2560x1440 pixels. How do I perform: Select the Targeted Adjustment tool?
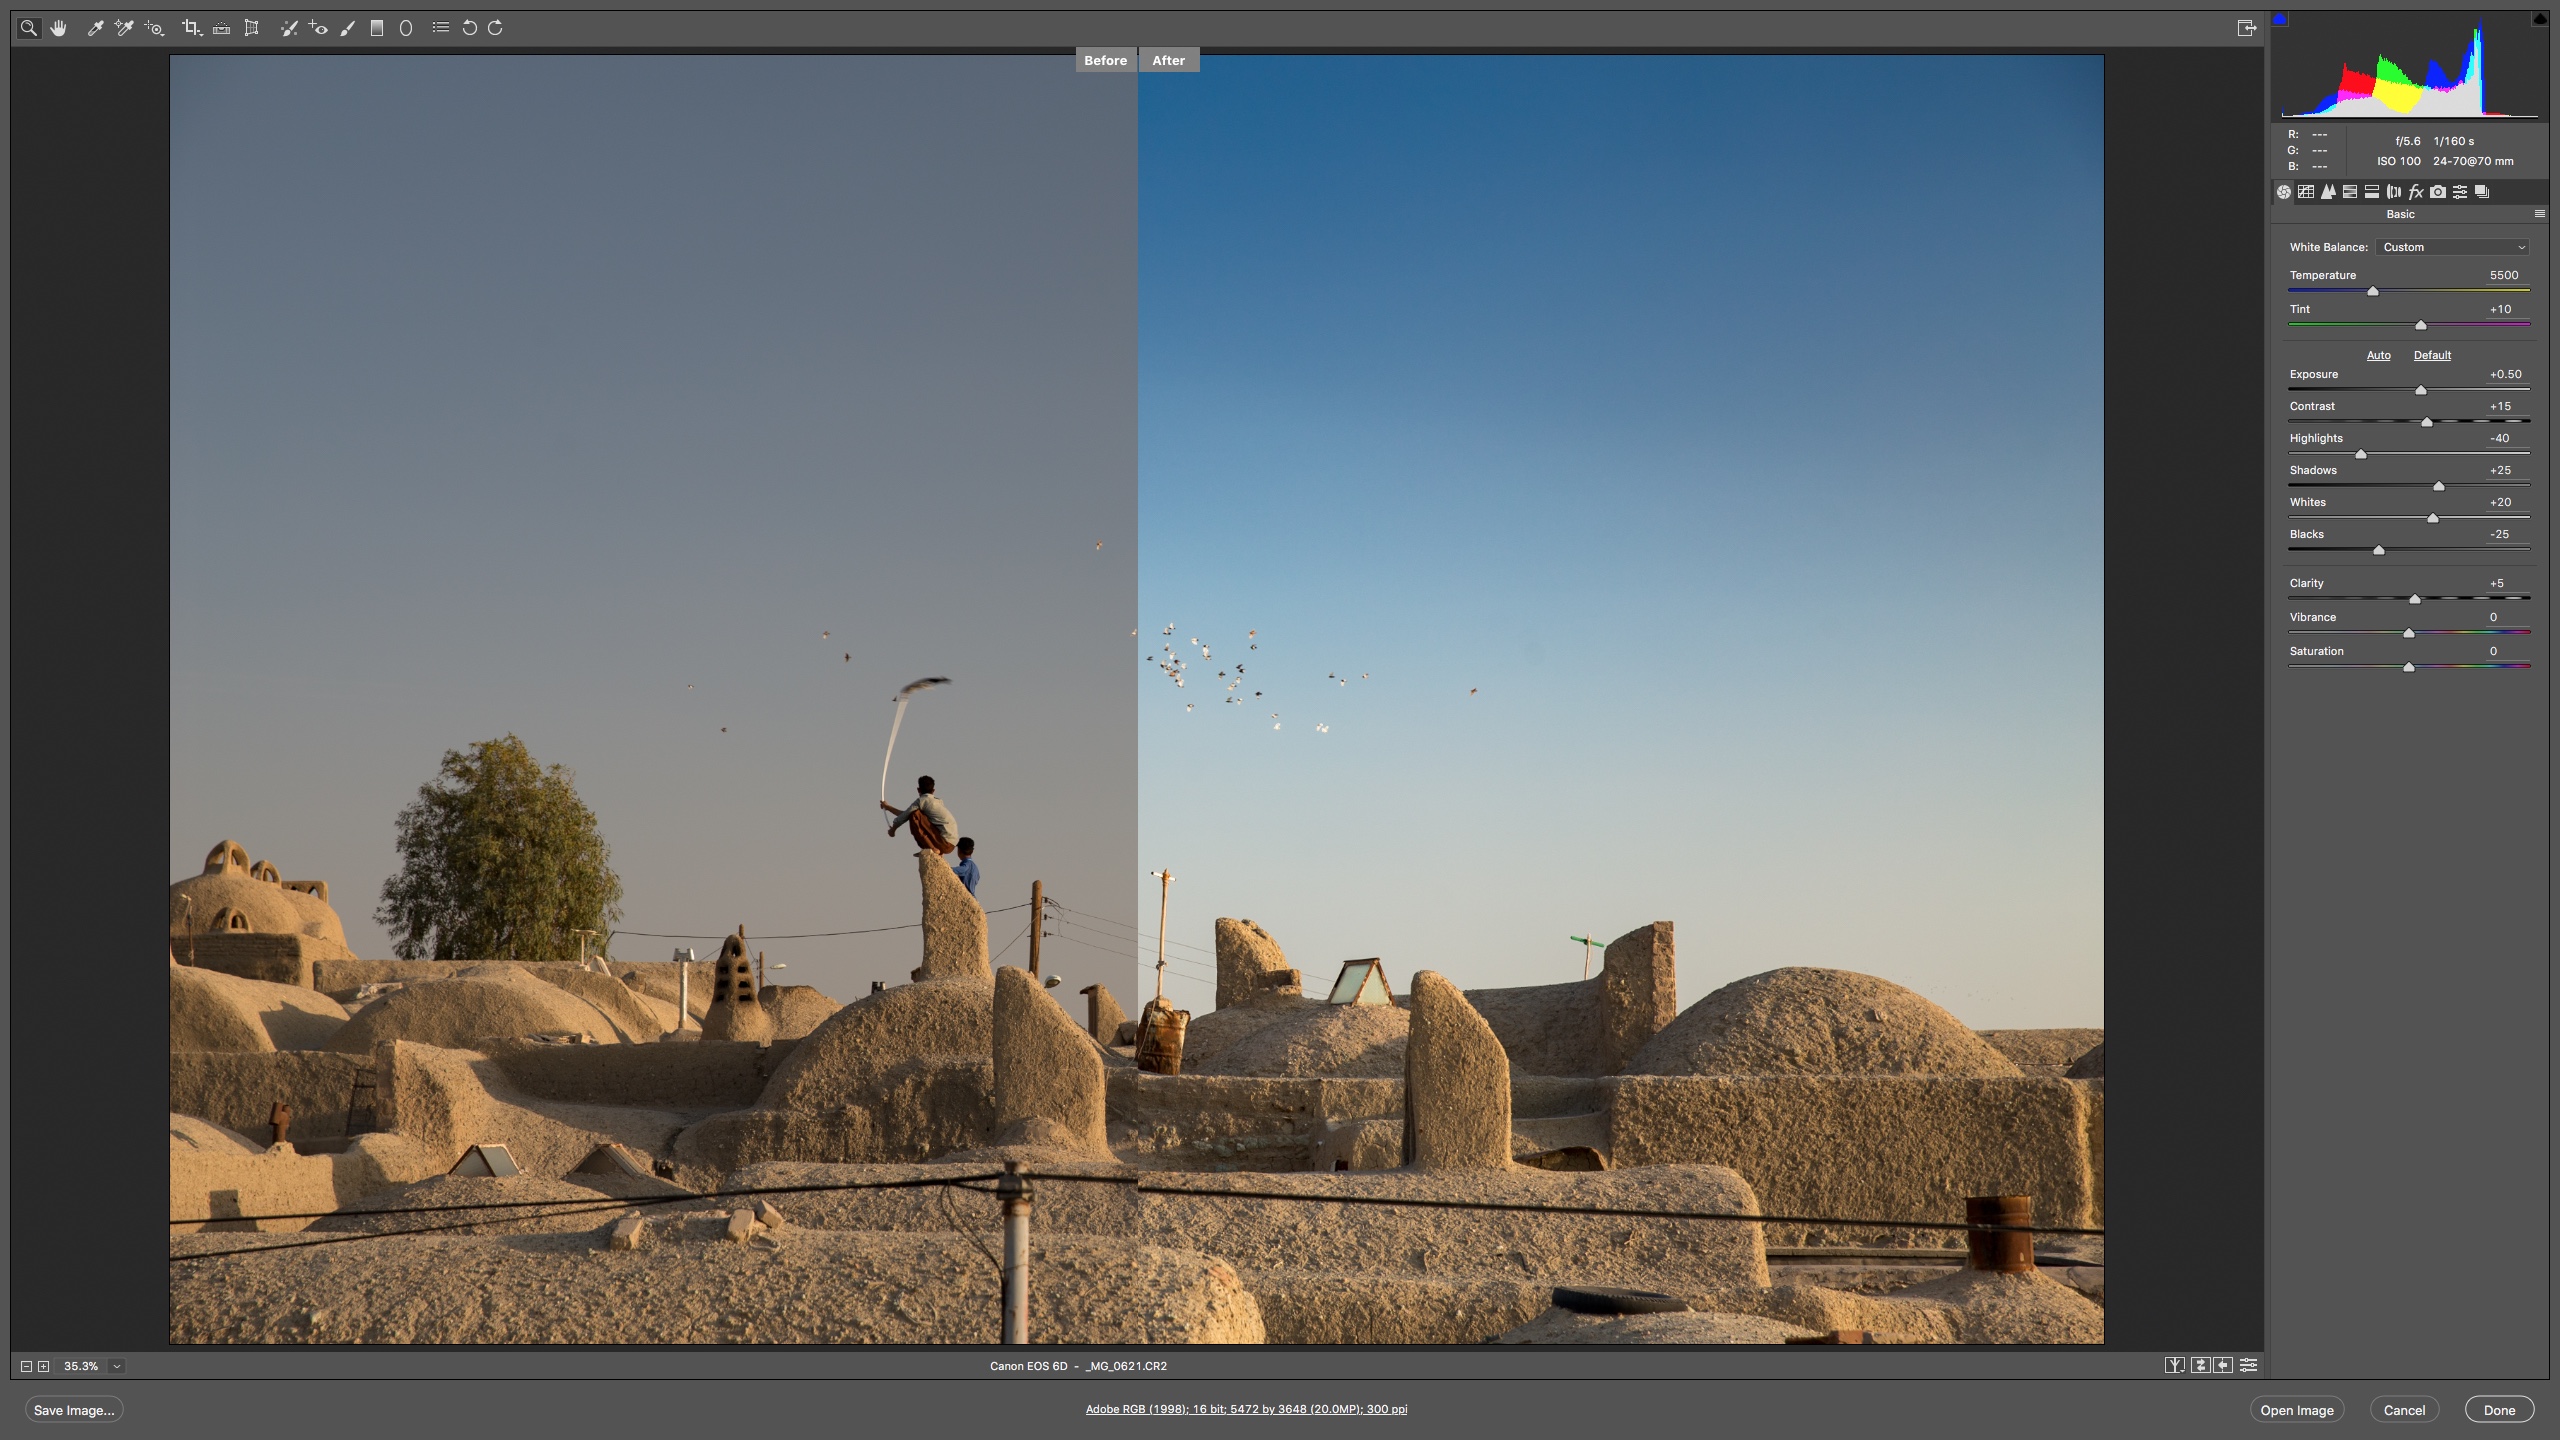[154, 28]
